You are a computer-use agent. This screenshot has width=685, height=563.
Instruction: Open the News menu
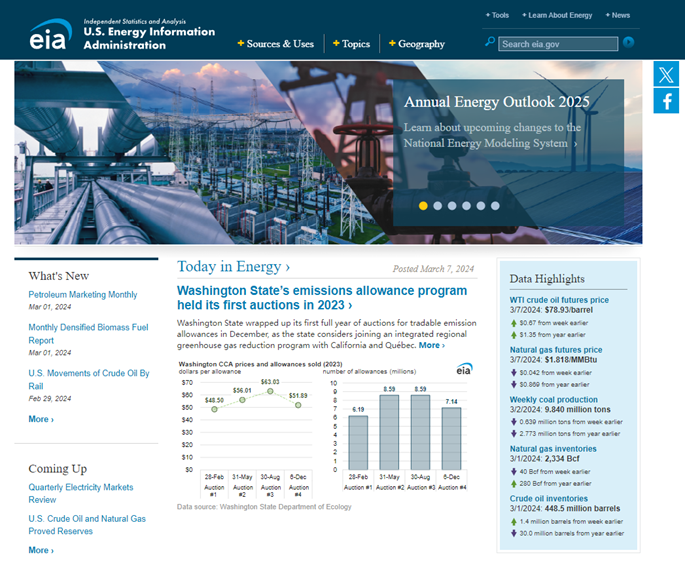(618, 15)
